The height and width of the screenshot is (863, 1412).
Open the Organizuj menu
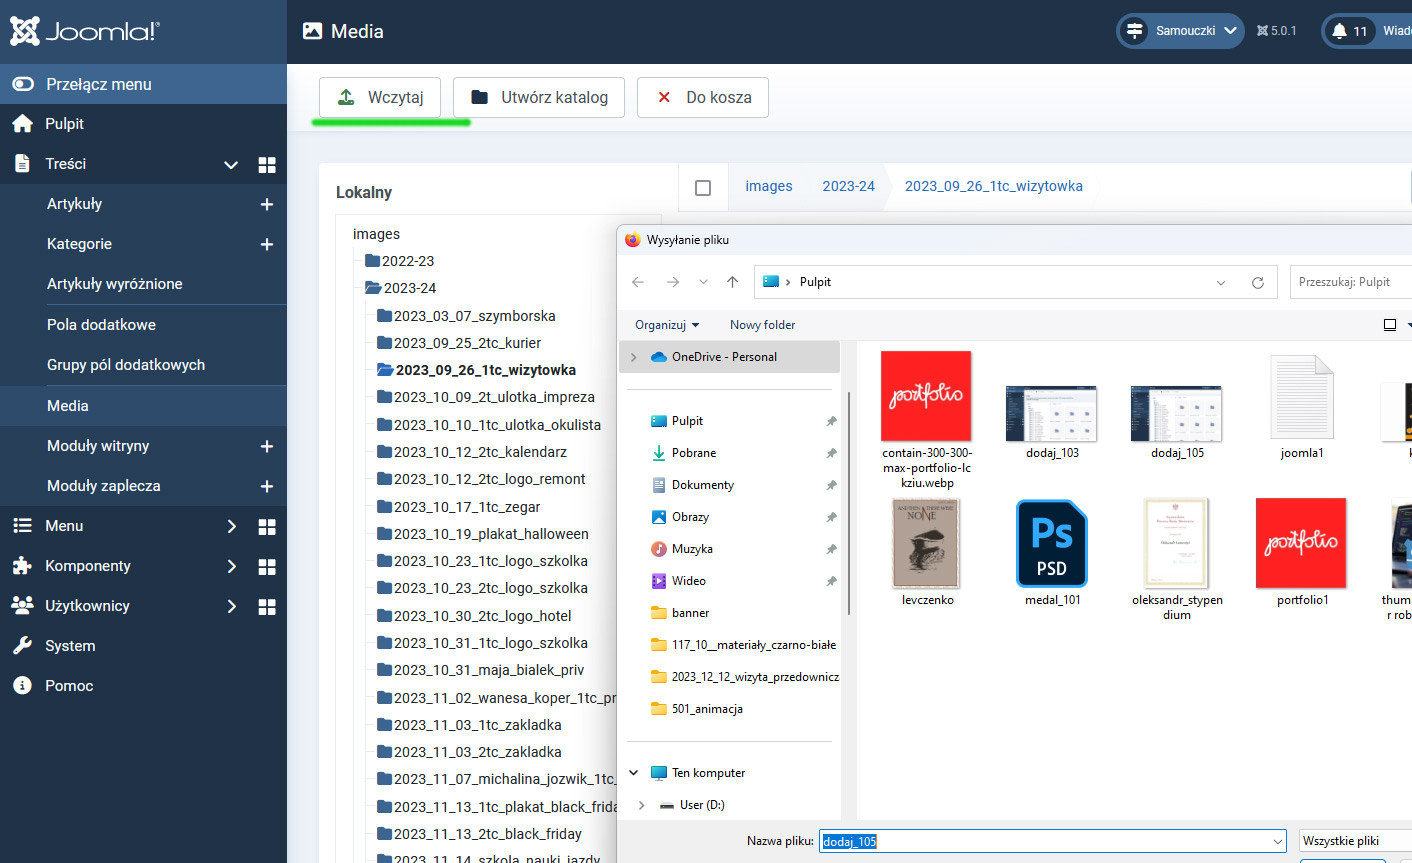click(667, 325)
